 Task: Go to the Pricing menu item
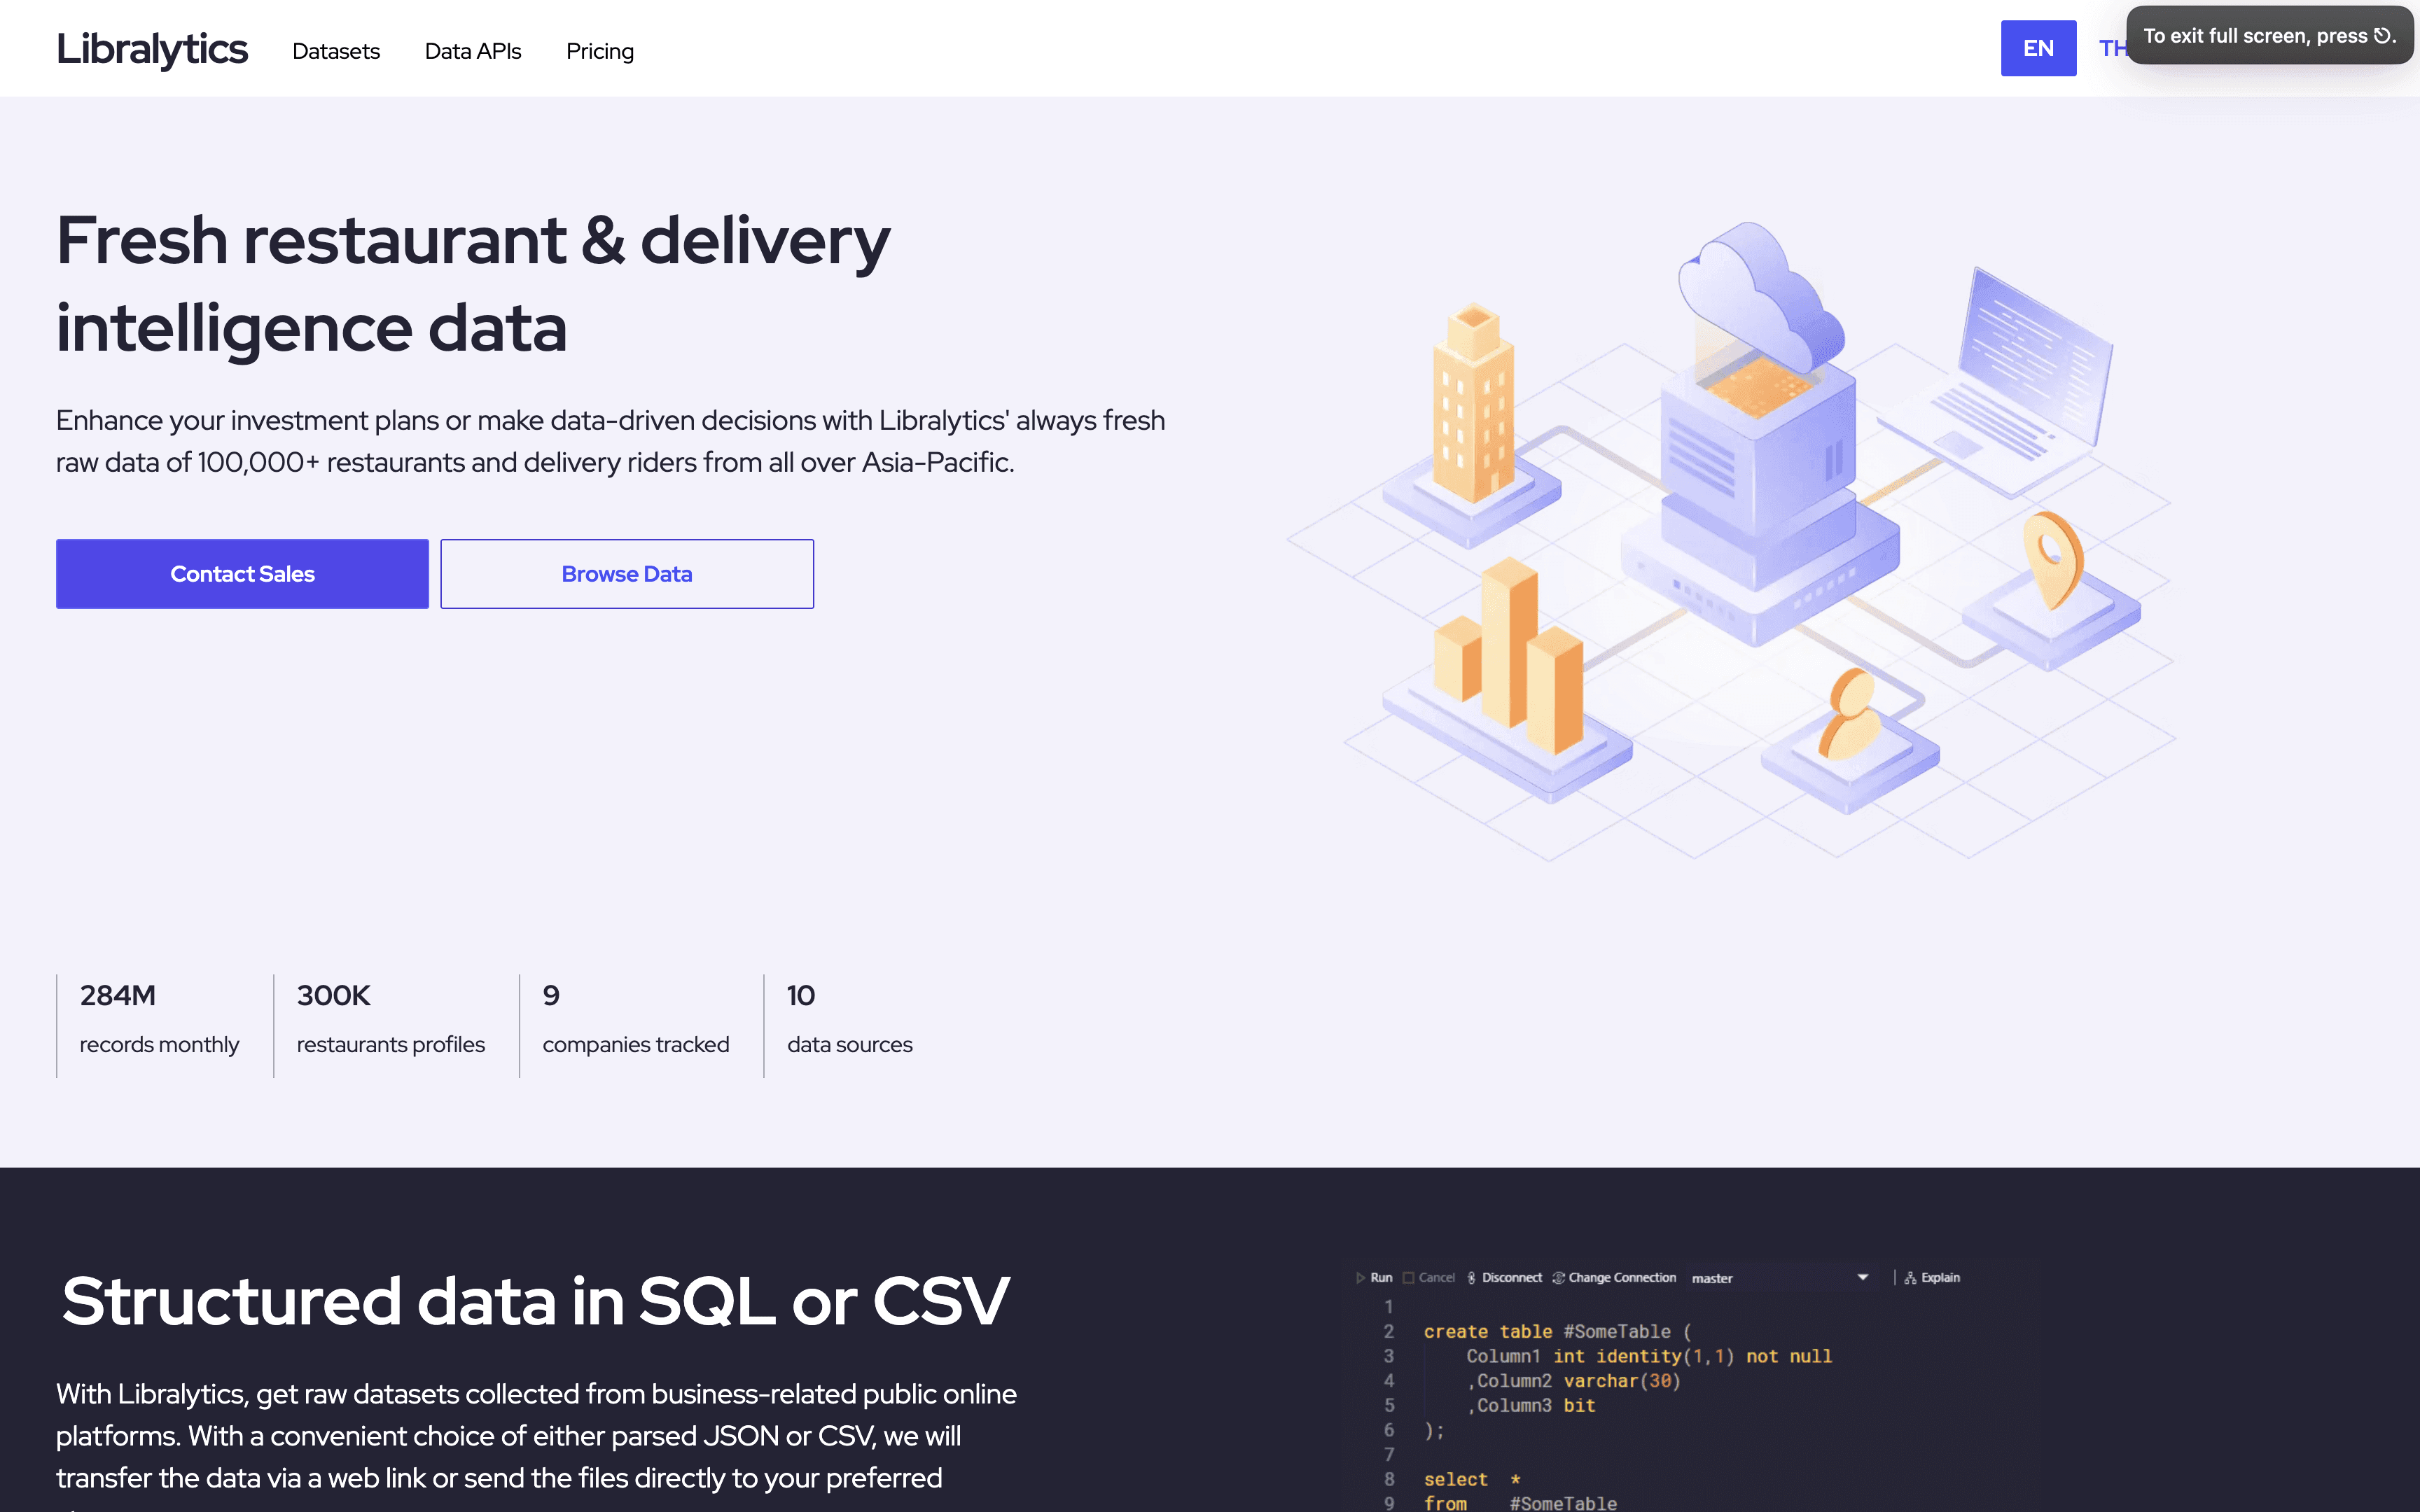pos(599,51)
